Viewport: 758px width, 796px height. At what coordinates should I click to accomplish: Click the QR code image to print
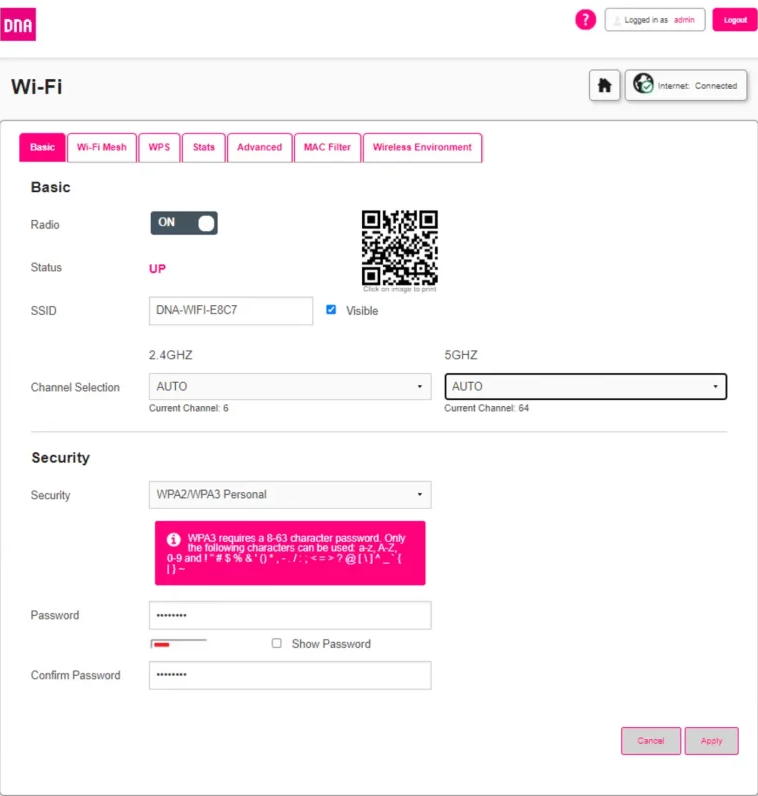[400, 248]
